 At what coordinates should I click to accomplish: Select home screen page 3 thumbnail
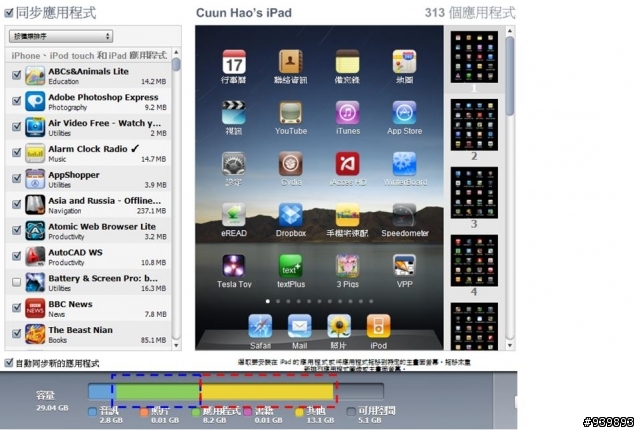coord(474,193)
